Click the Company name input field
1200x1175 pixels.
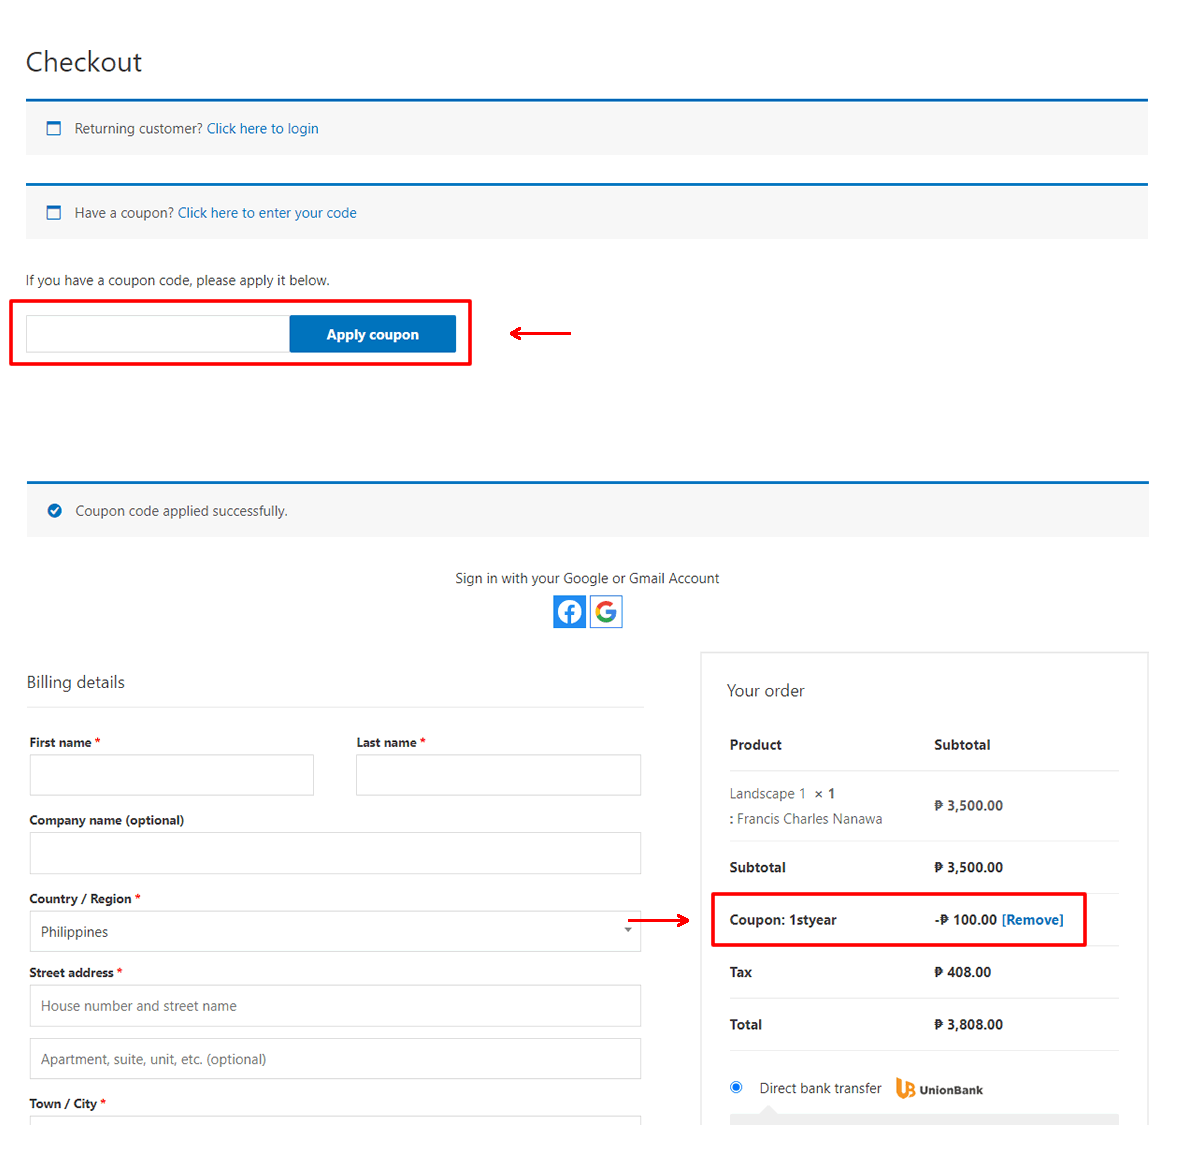335,853
